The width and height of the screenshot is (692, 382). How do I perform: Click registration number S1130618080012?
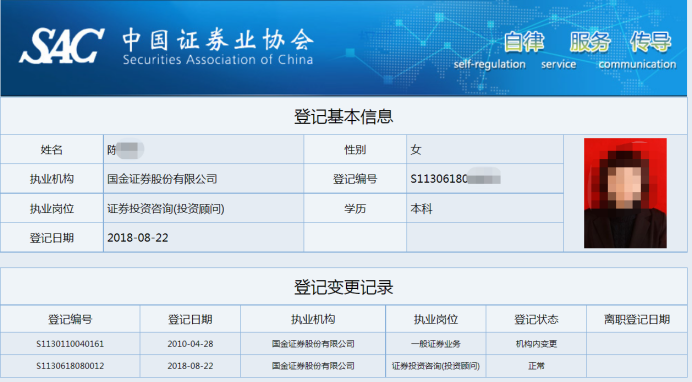click(x=70, y=366)
